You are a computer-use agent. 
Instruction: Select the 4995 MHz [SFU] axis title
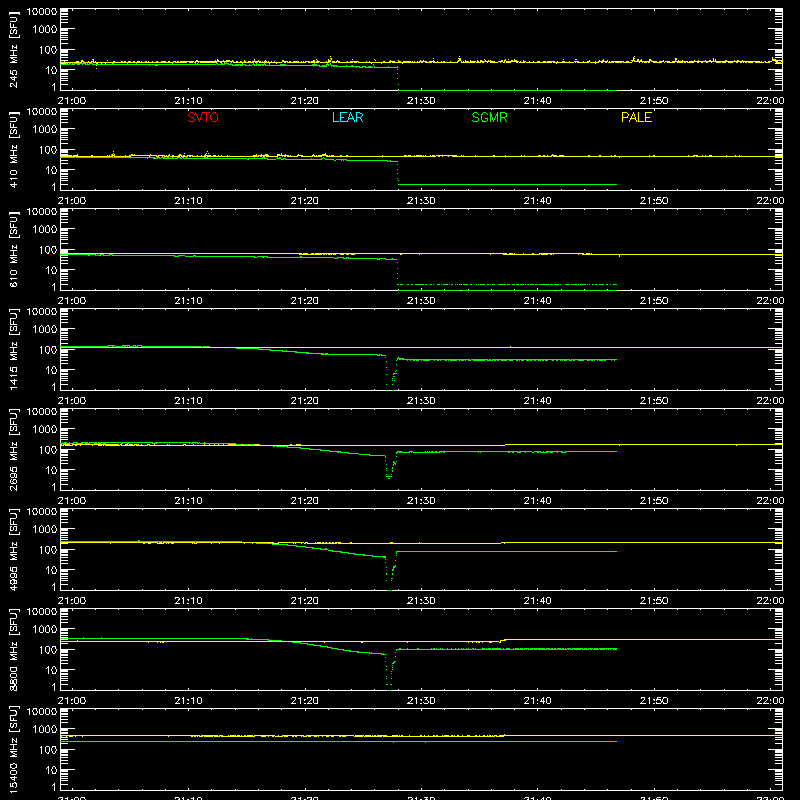[14, 549]
